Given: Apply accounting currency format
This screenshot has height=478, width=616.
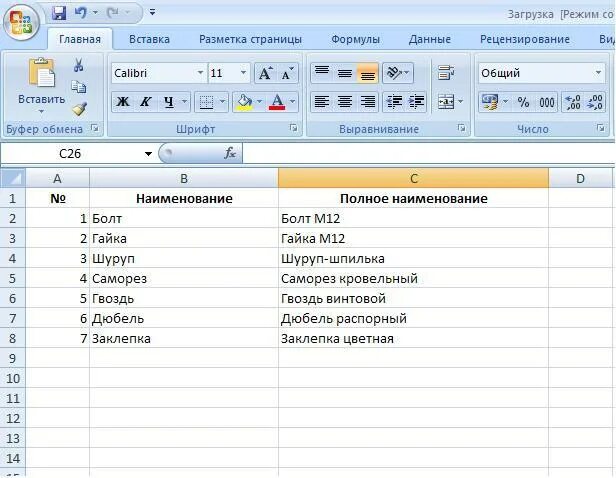Looking at the screenshot, I should 490,102.
